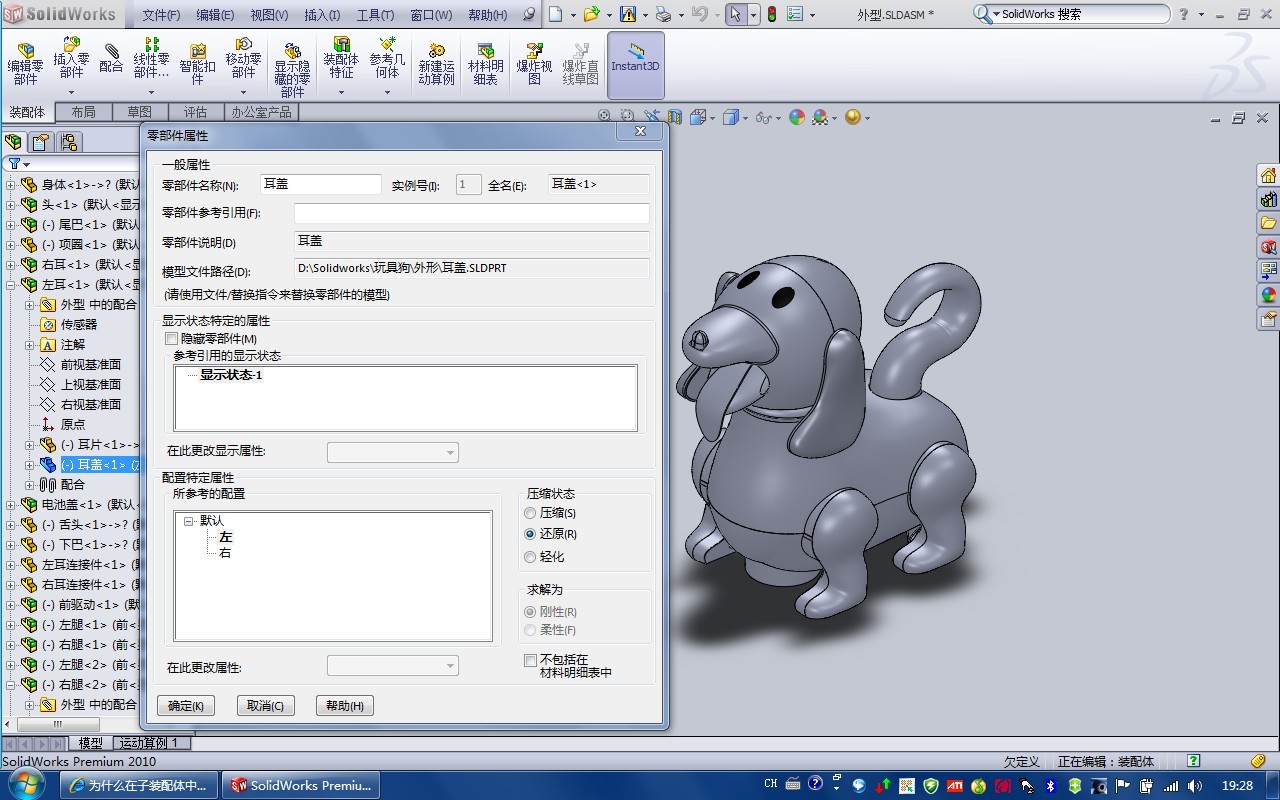Click the Options icon beside traffic light
1280x800 pixels.
796,14
